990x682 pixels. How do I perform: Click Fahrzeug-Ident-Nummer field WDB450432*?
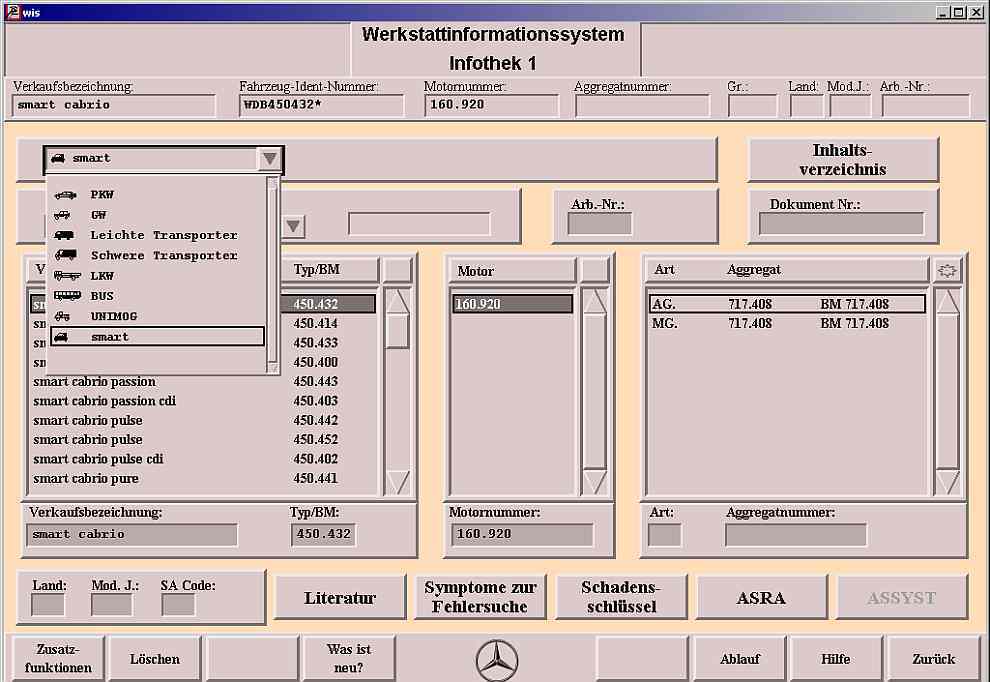[321, 105]
